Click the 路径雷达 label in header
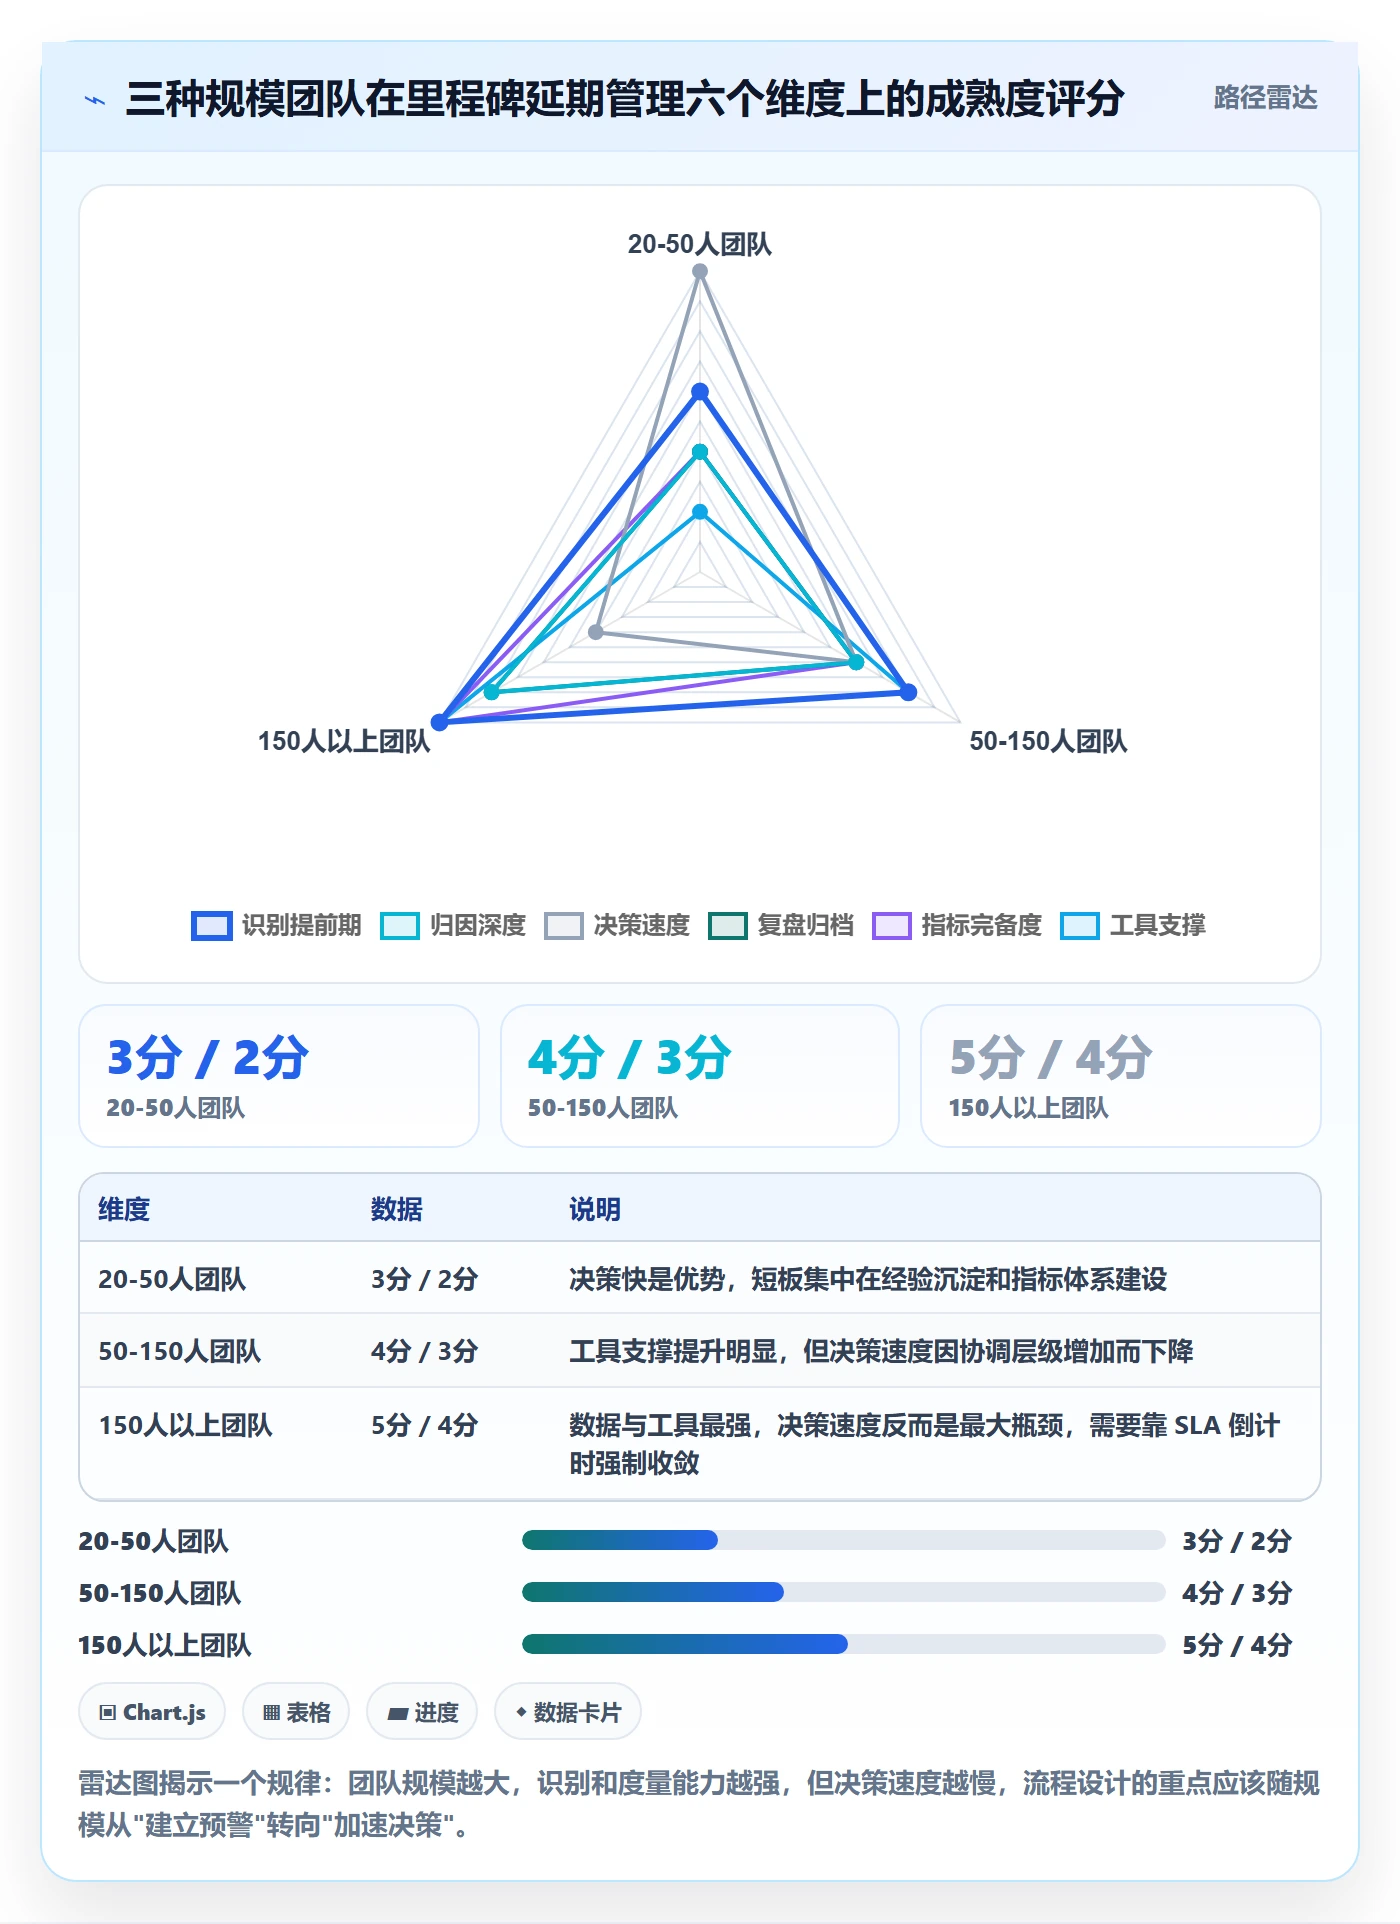The width and height of the screenshot is (1400, 1924). 1265,98
